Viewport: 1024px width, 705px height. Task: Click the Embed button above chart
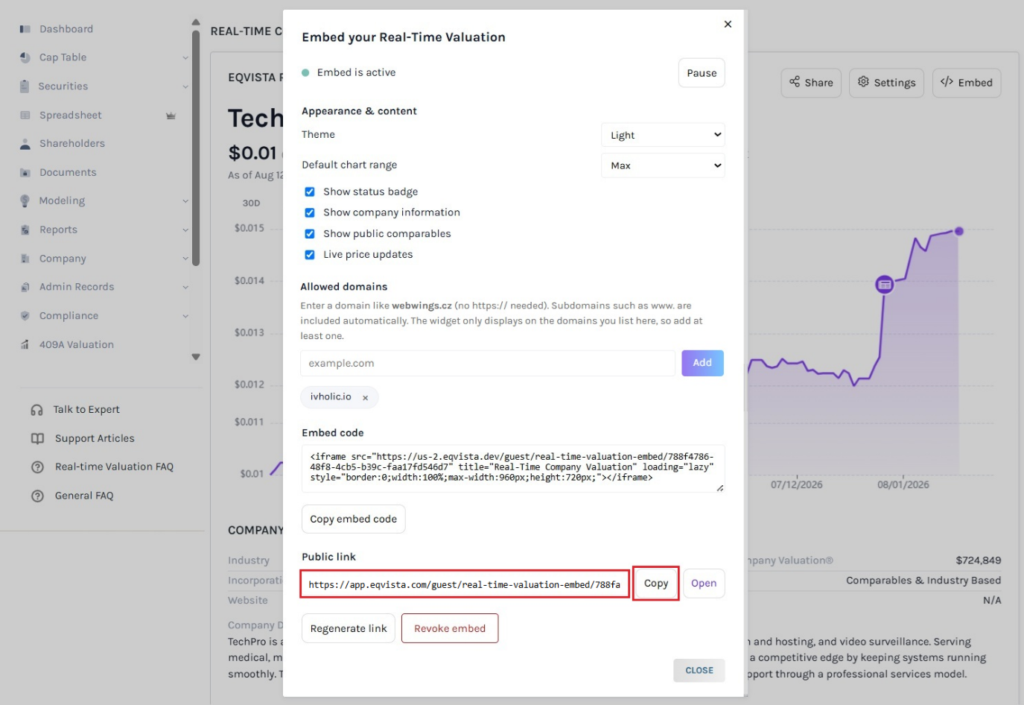click(x=967, y=83)
